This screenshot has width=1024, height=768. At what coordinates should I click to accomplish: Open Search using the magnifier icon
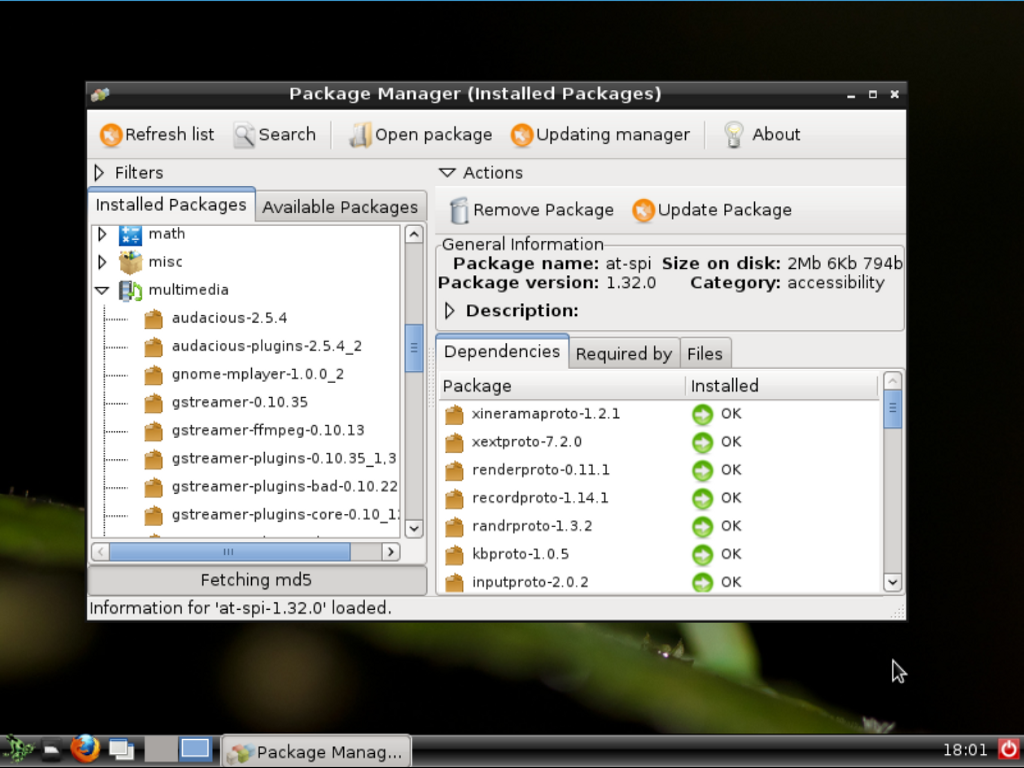tap(244, 135)
